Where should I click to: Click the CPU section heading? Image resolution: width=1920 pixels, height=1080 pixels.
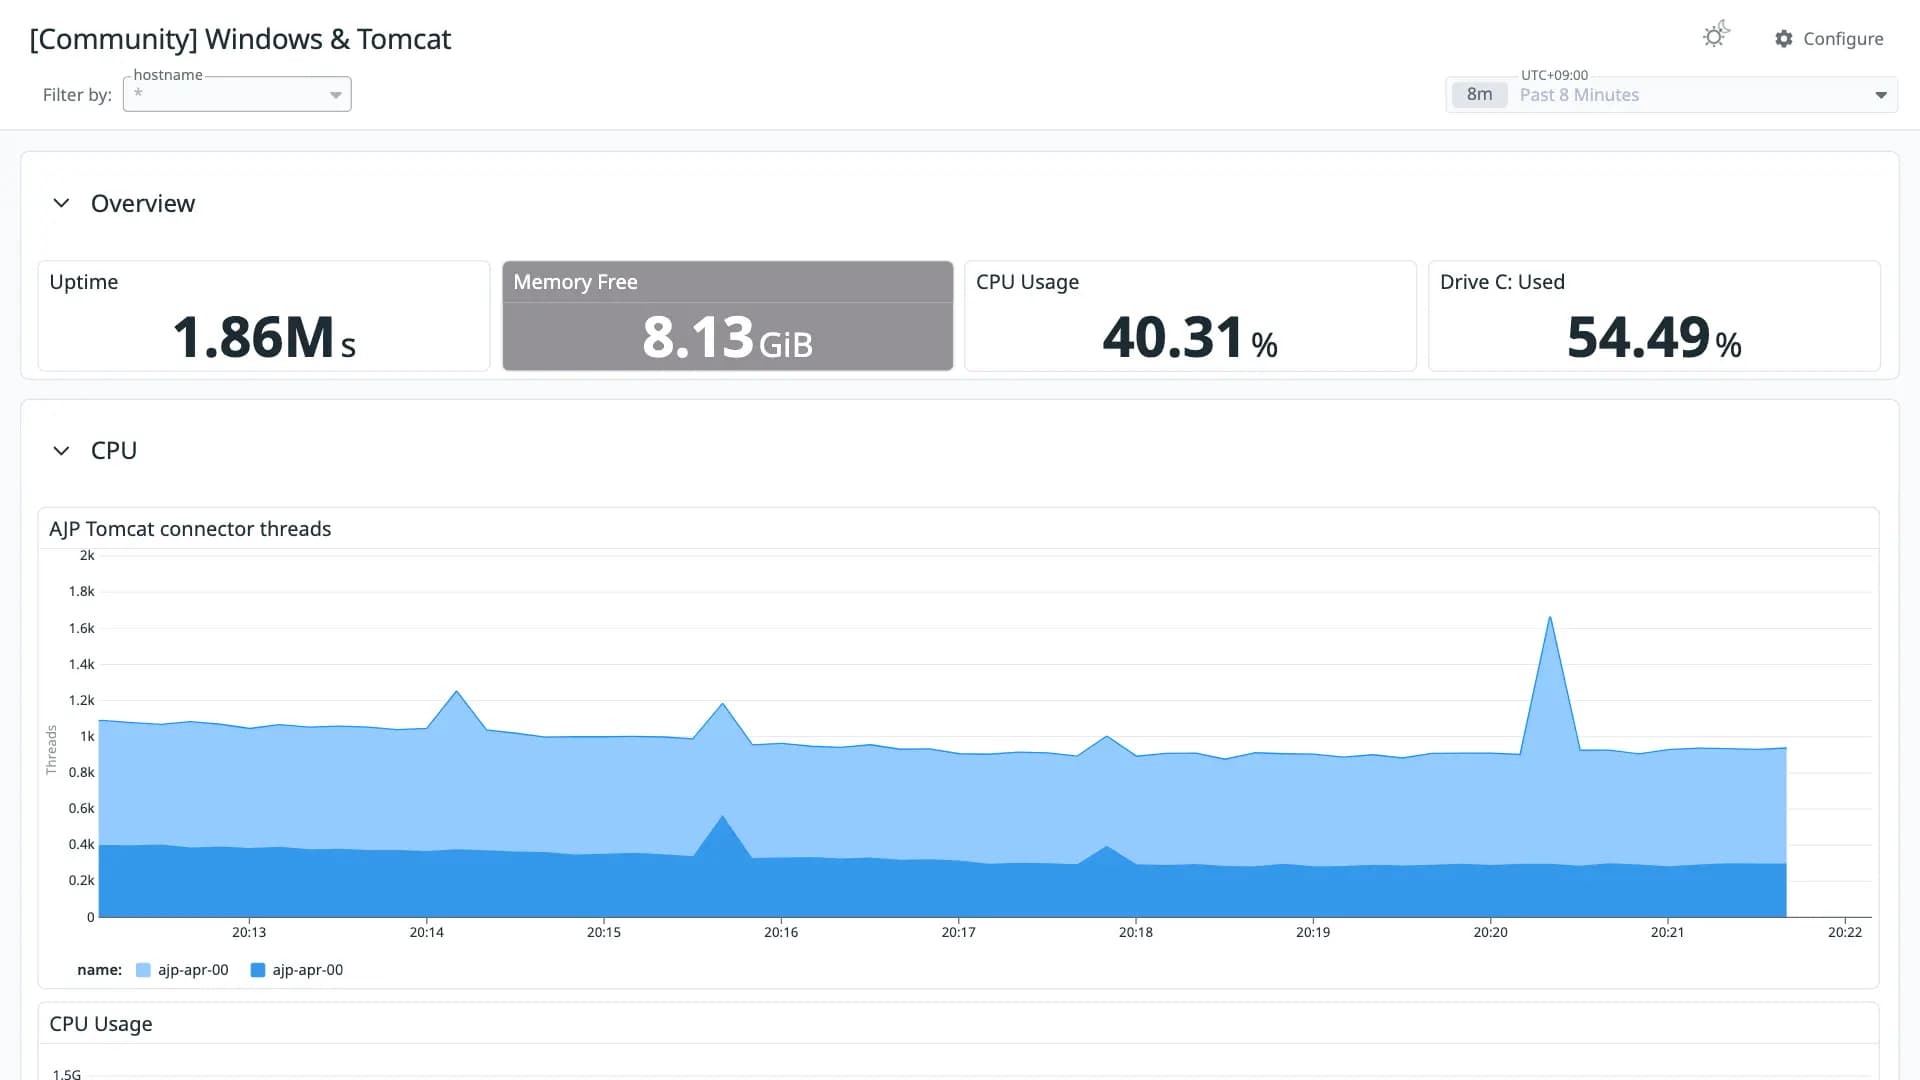pos(114,451)
